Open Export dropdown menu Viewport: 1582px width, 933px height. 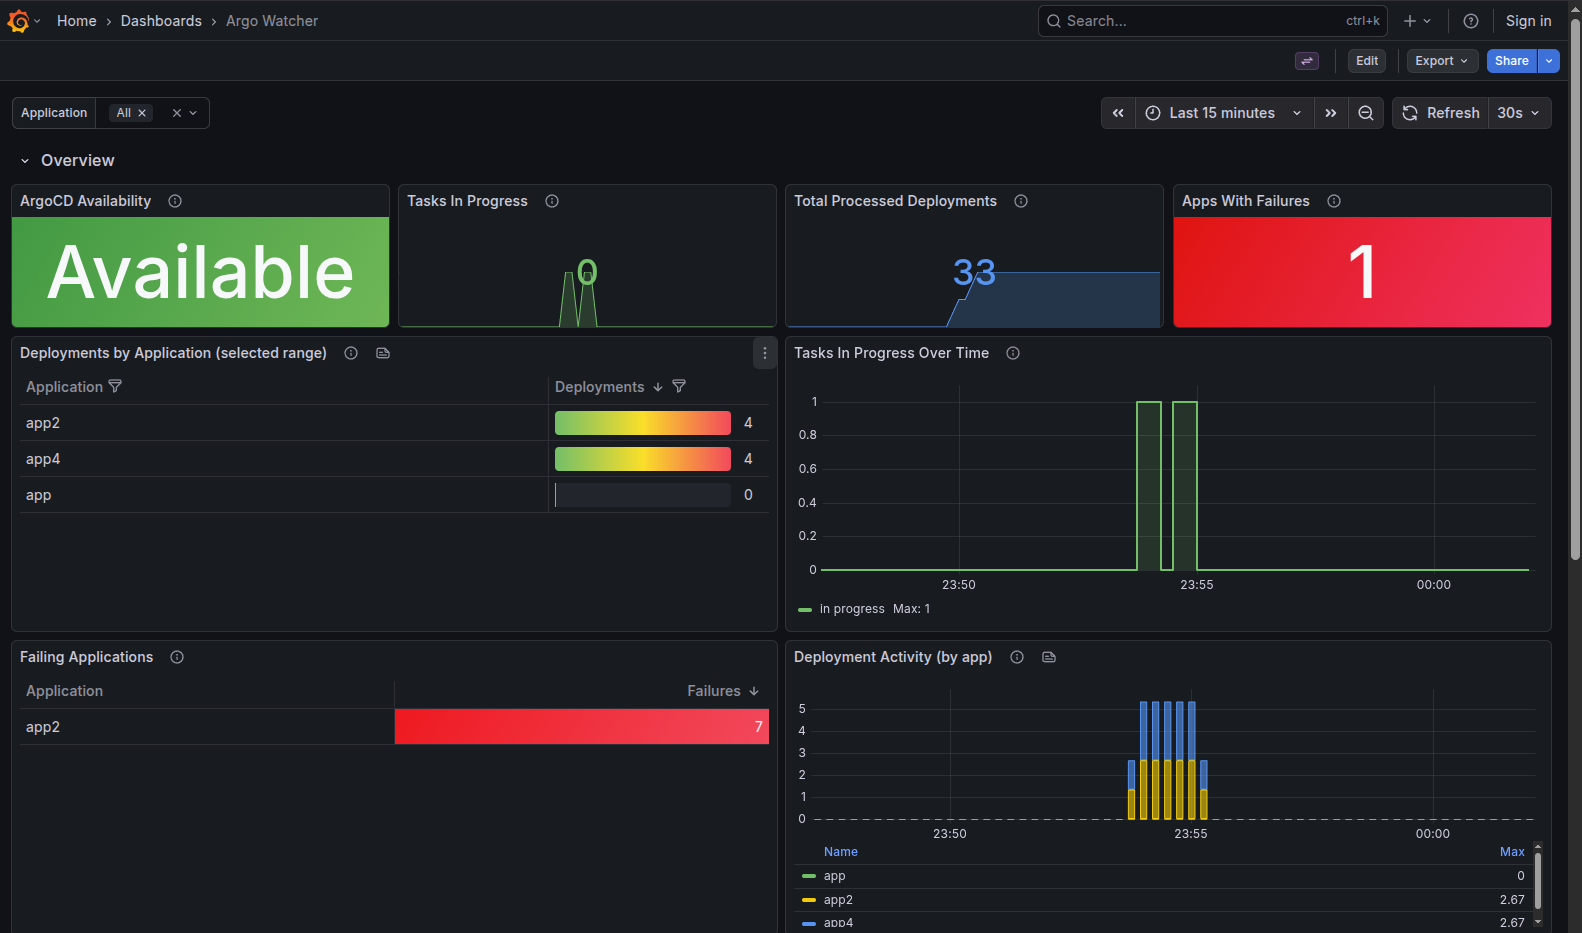pos(1442,61)
